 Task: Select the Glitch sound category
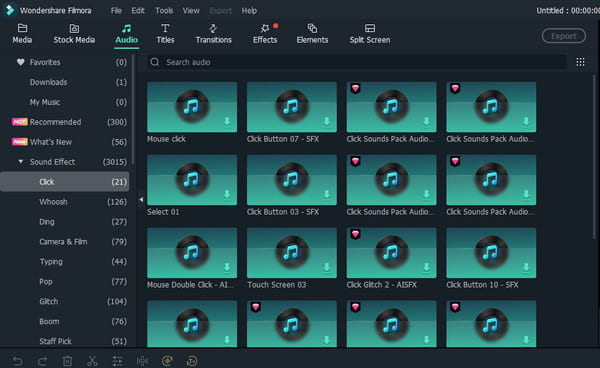[65, 301]
